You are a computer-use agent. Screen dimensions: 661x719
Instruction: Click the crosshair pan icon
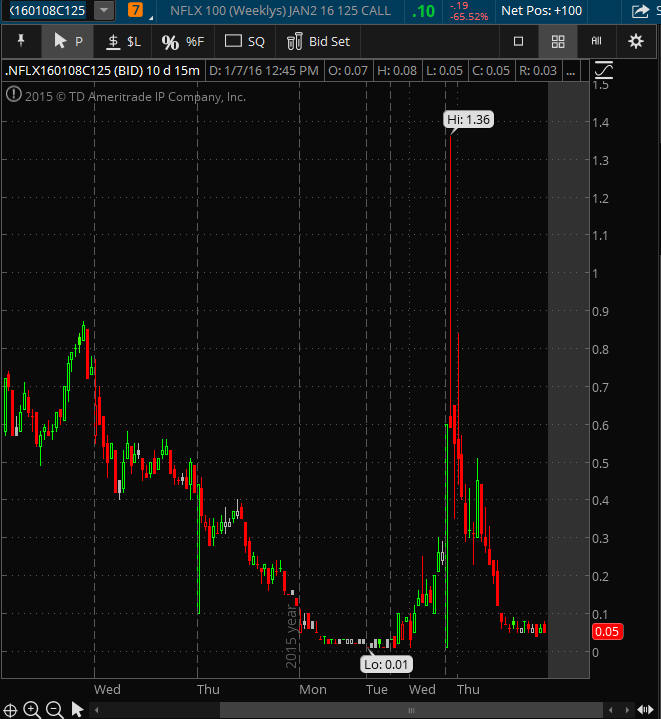coord(10,710)
